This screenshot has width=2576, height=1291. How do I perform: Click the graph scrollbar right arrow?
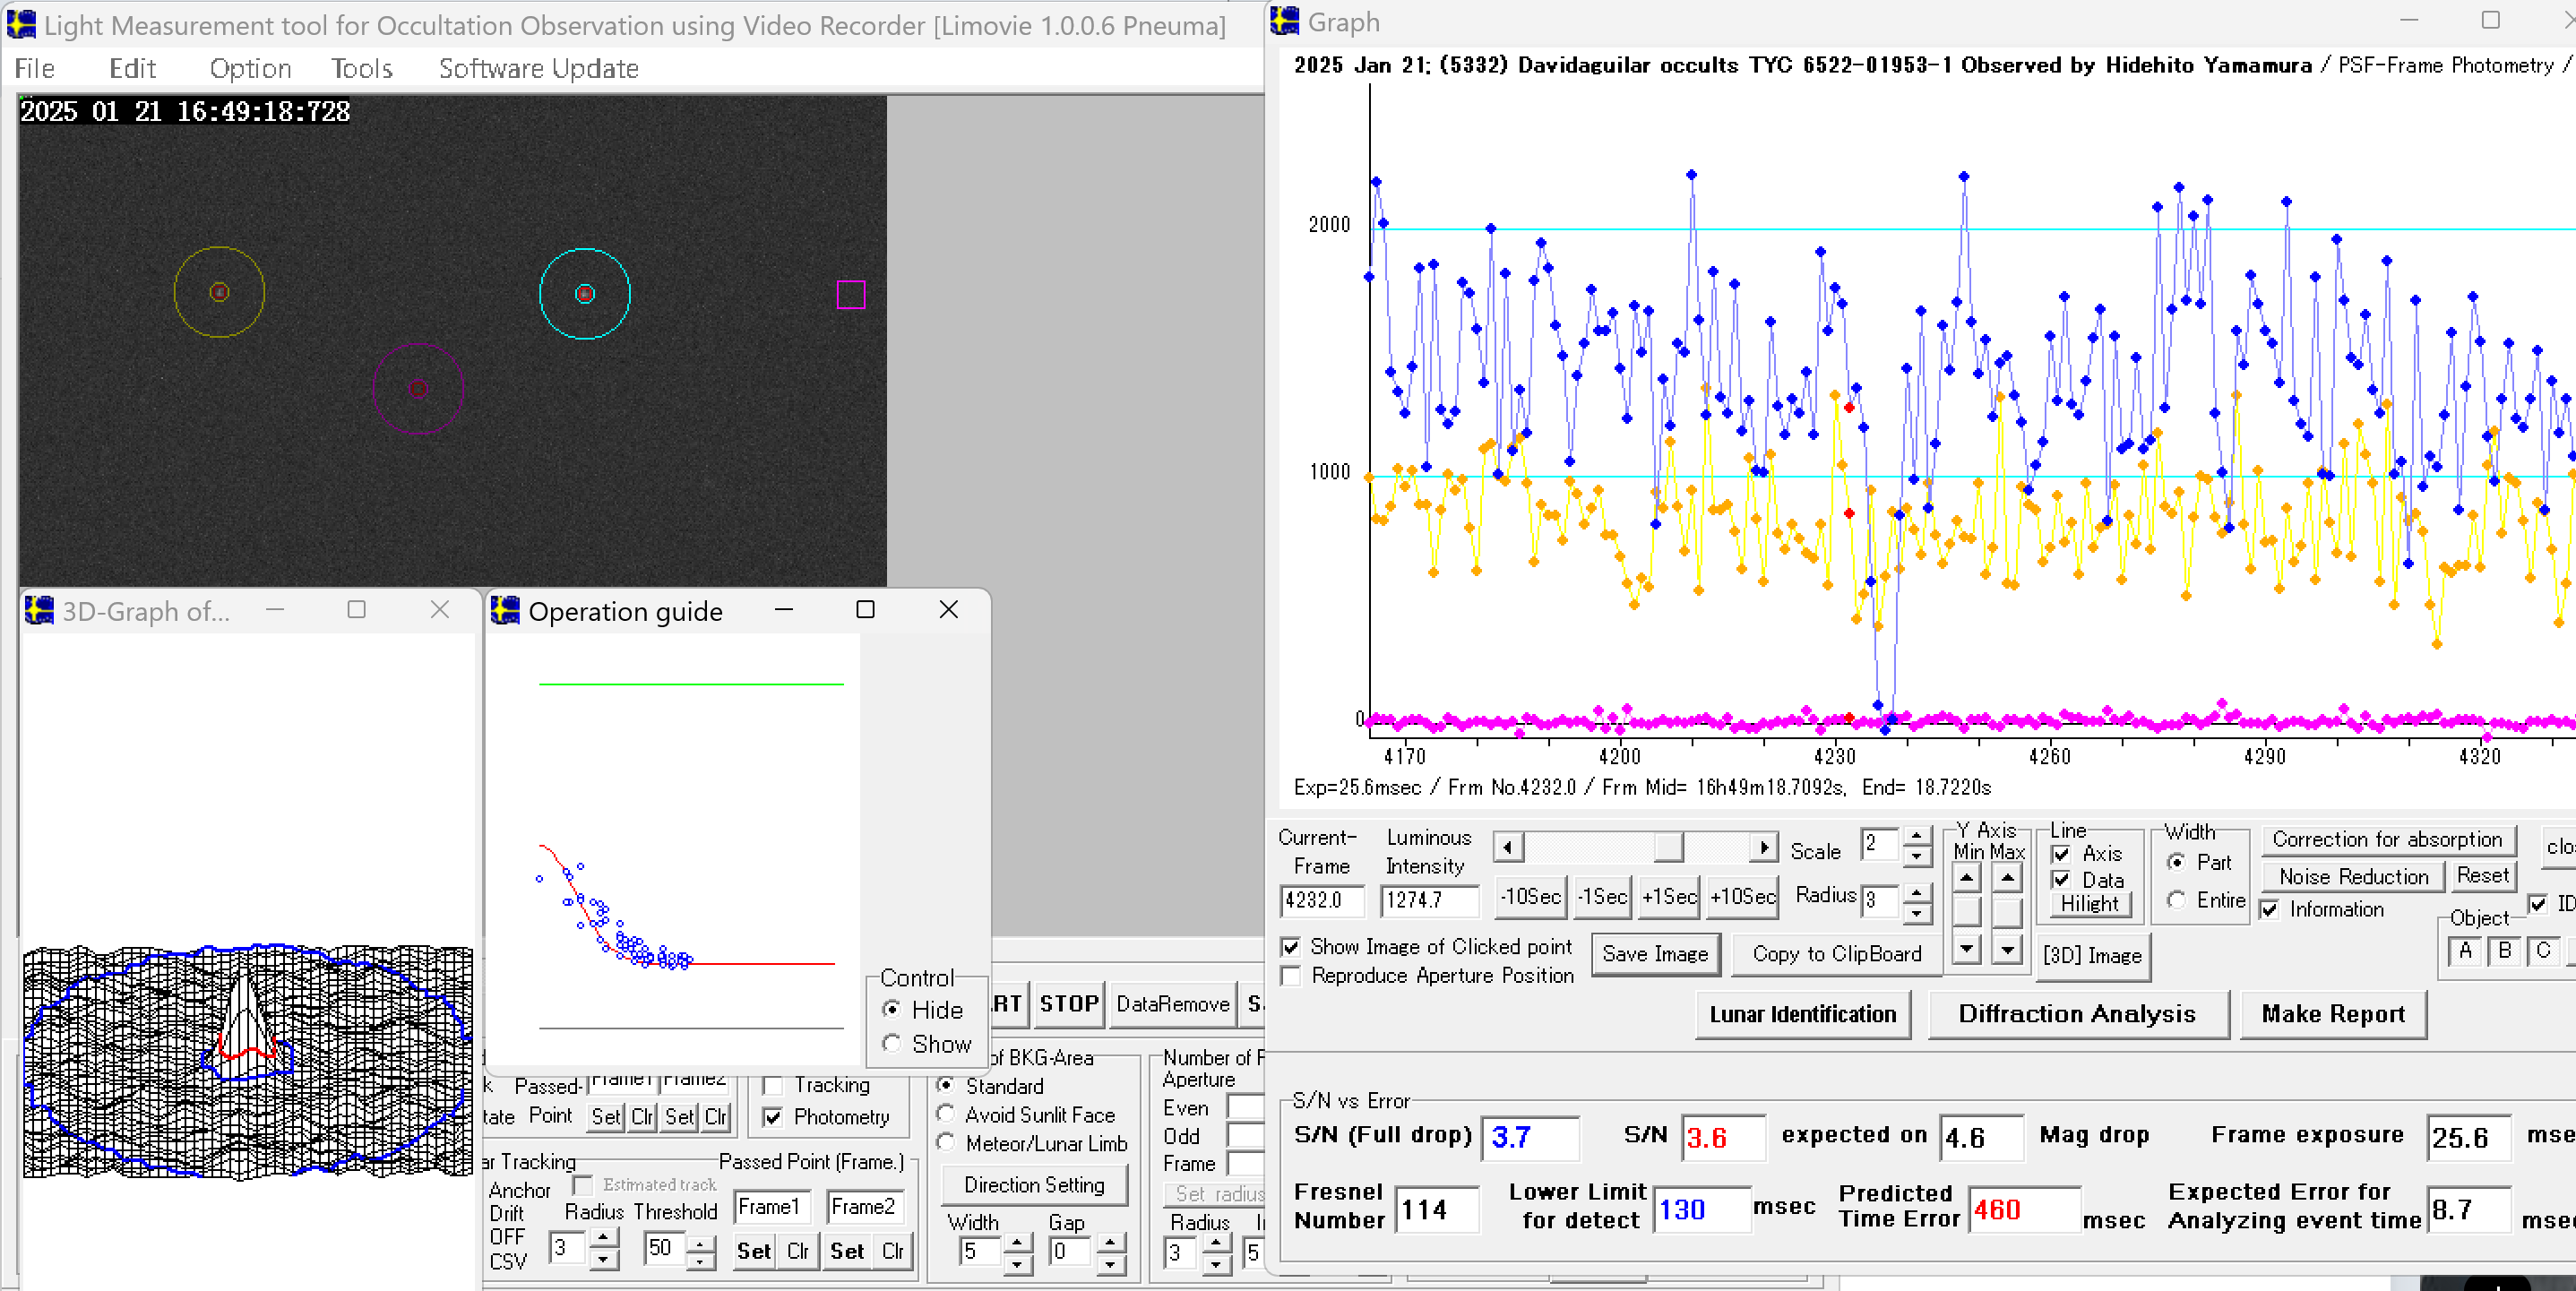click(1764, 848)
